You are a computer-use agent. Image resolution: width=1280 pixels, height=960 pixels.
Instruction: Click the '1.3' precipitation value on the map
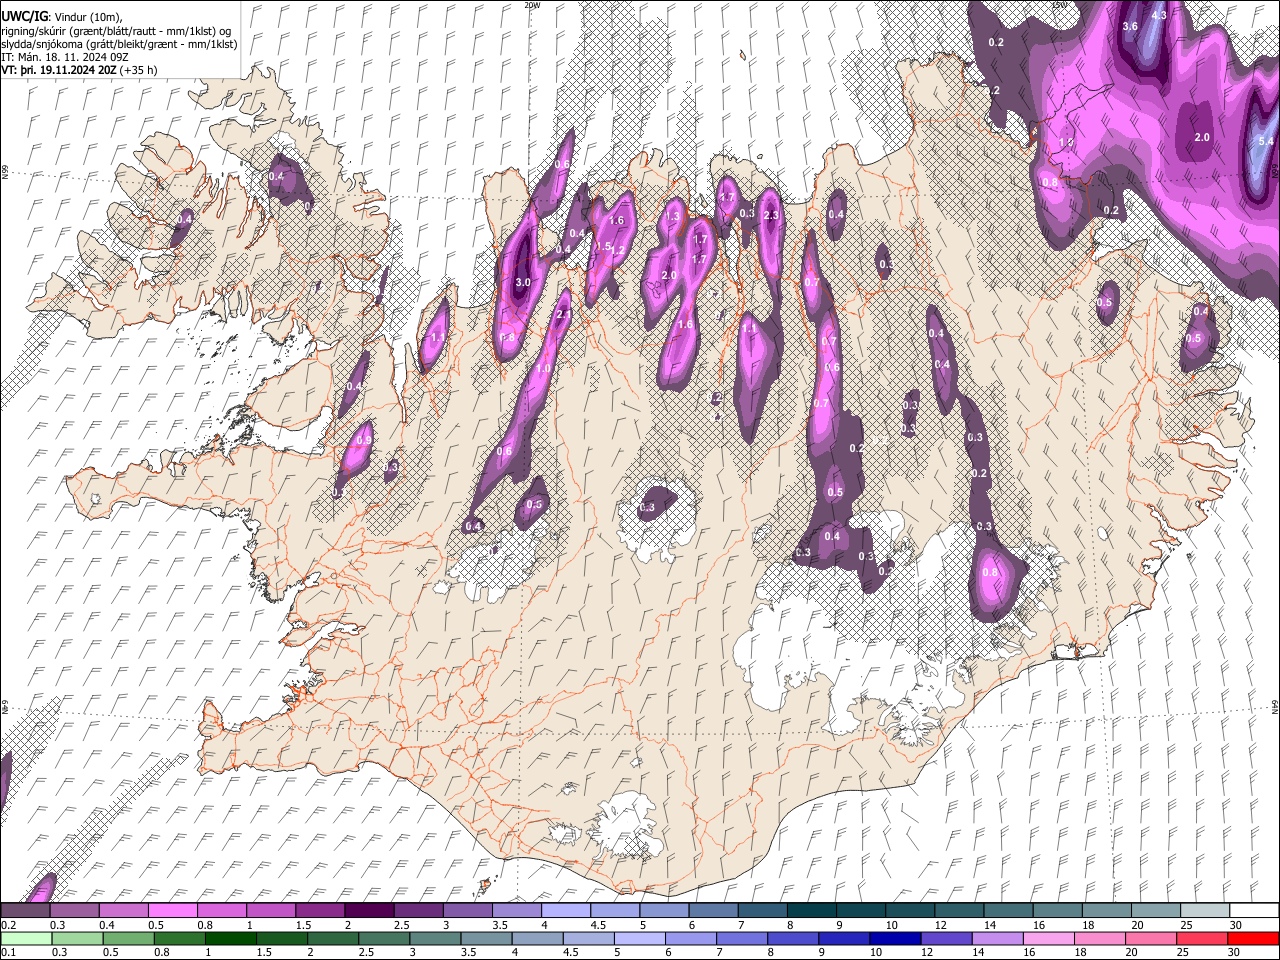[x=673, y=216]
